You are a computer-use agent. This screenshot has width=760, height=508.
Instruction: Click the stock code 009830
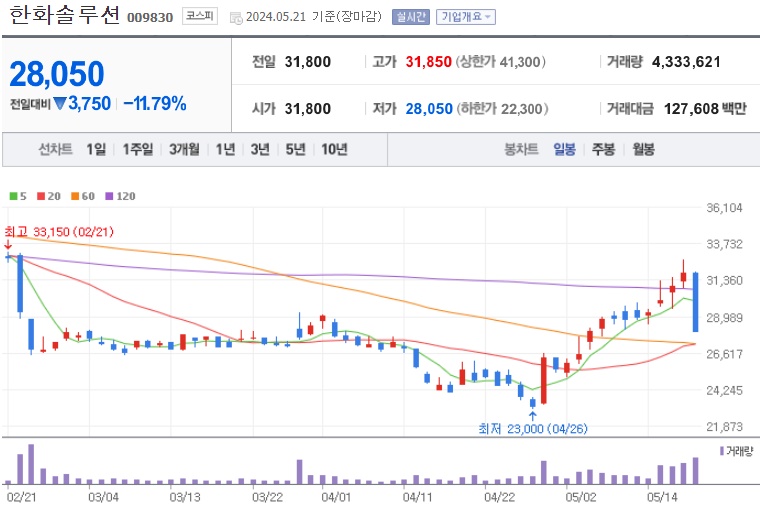(x=150, y=17)
